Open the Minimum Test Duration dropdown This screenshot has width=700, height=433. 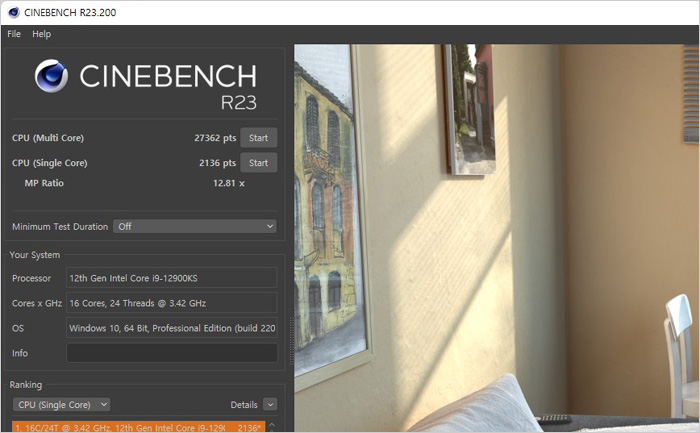click(195, 226)
